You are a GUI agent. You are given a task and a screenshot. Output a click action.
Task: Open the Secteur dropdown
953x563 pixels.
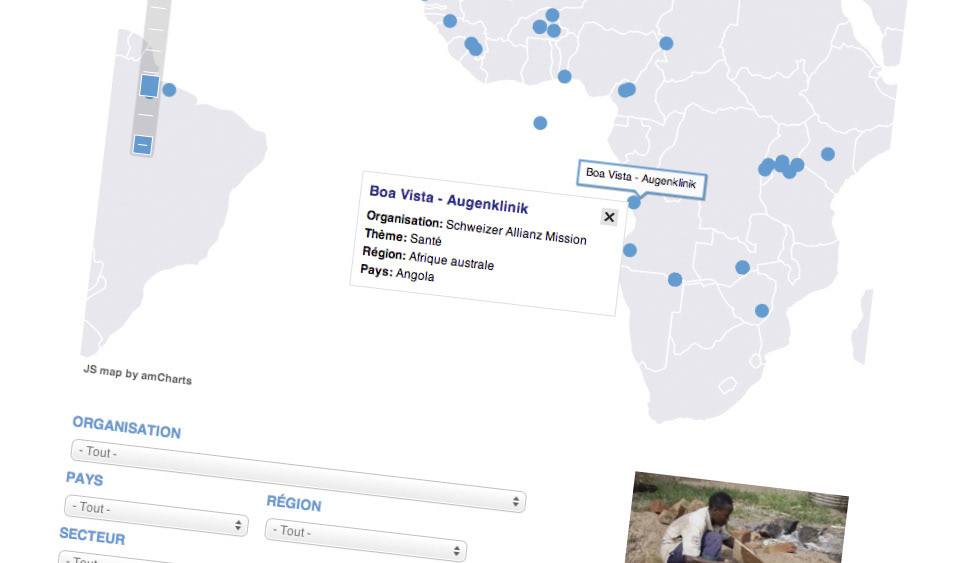point(115,558)
